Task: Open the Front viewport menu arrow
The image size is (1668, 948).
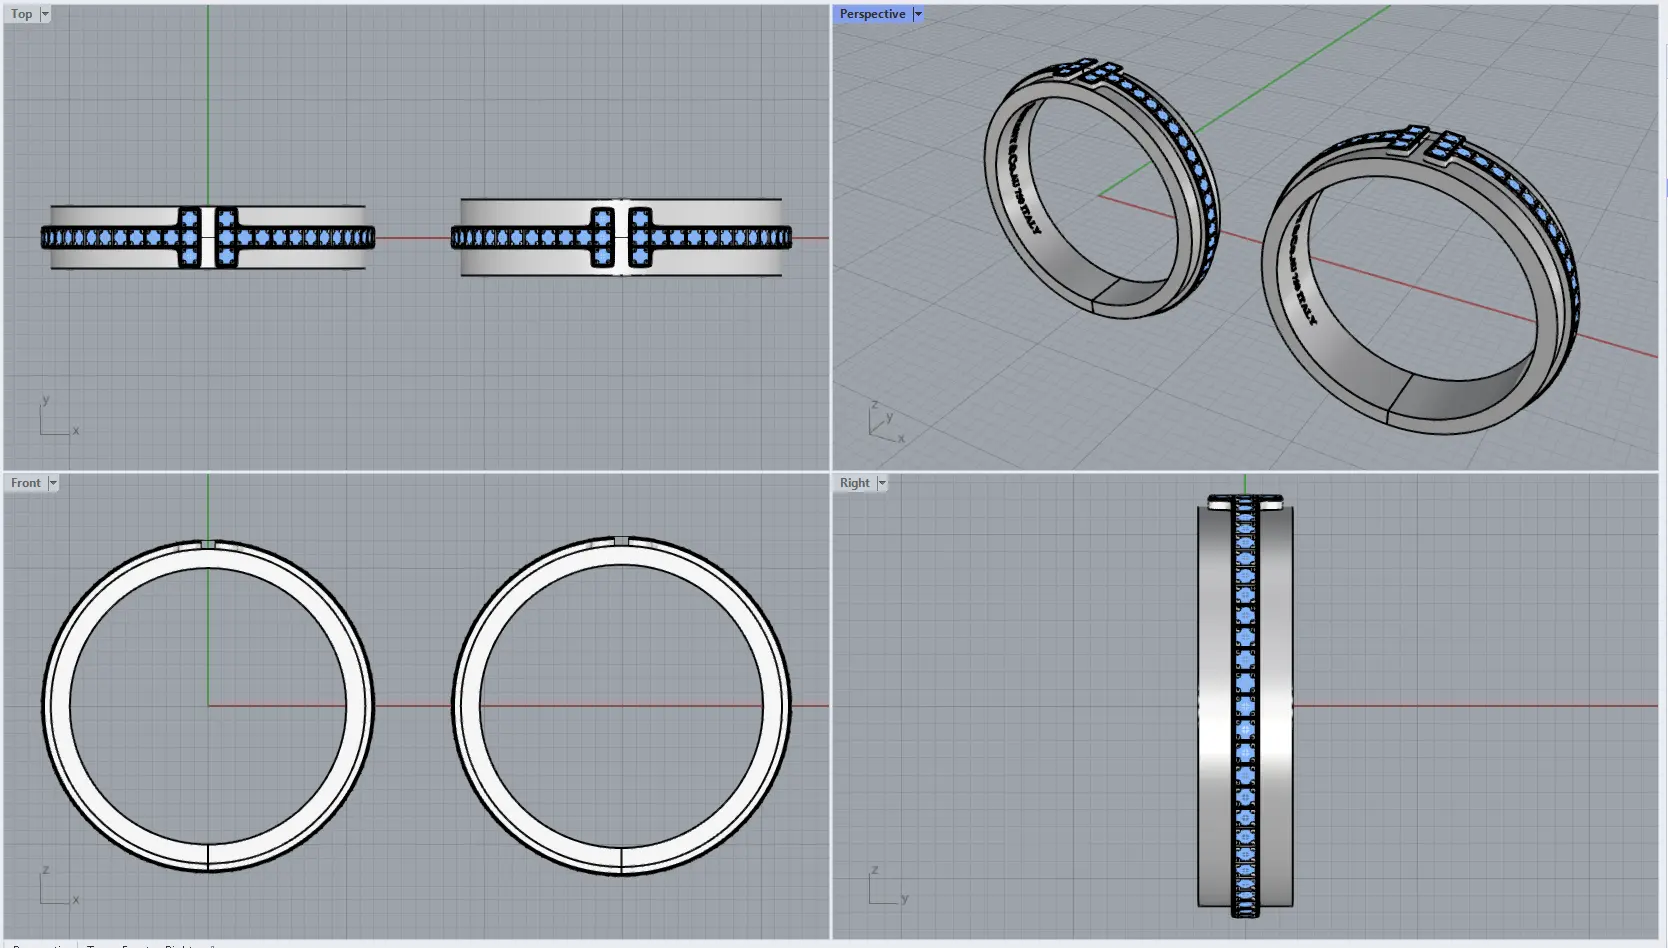Action: point(53,483)
